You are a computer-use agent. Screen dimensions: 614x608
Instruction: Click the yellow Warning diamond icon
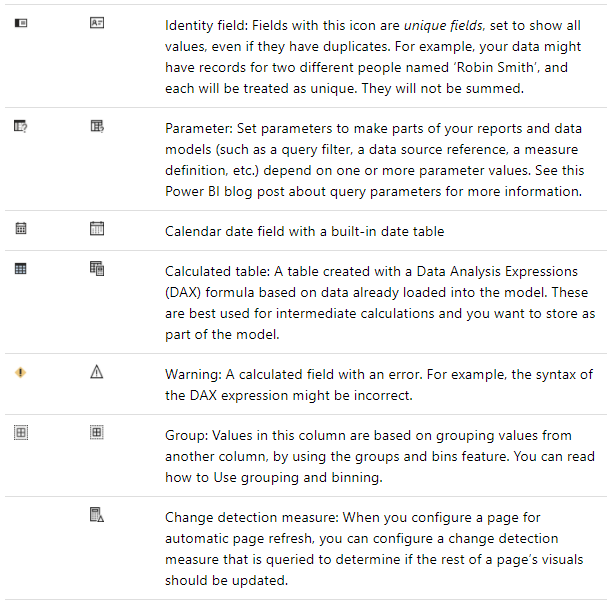(20, 372)
